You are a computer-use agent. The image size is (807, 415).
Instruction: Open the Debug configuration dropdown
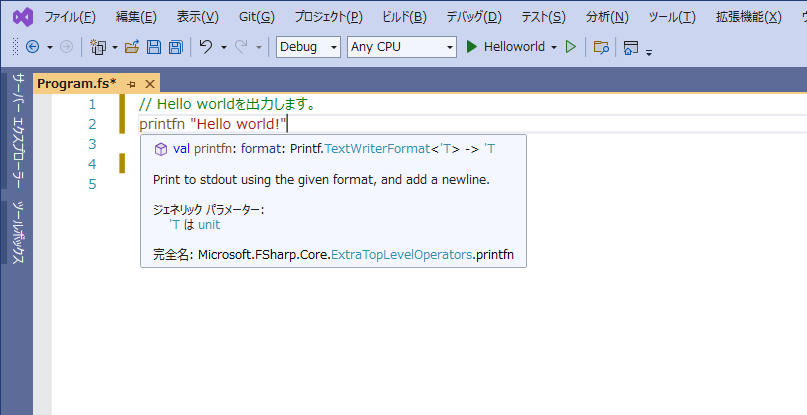[308, 47]
